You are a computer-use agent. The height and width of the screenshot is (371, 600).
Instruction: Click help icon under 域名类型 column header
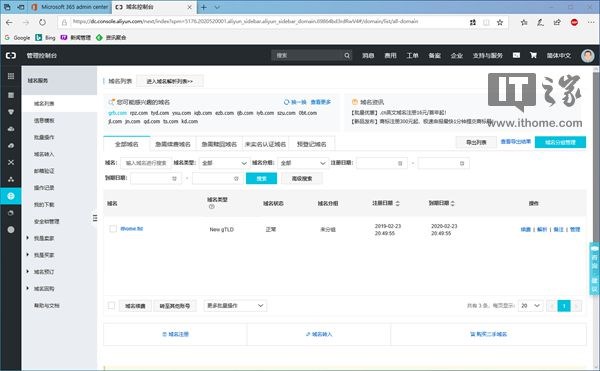[x=211, y=207]
